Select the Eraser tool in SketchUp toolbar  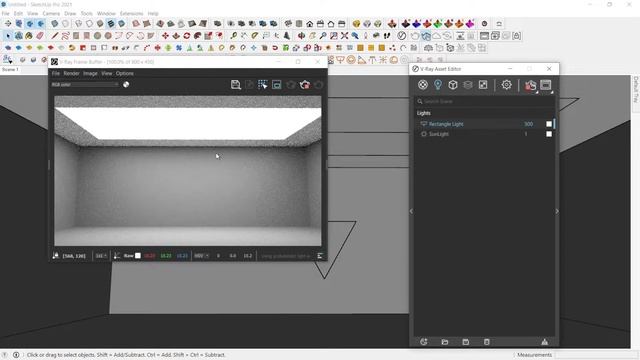pyautogui.click(x=40, y=36)
